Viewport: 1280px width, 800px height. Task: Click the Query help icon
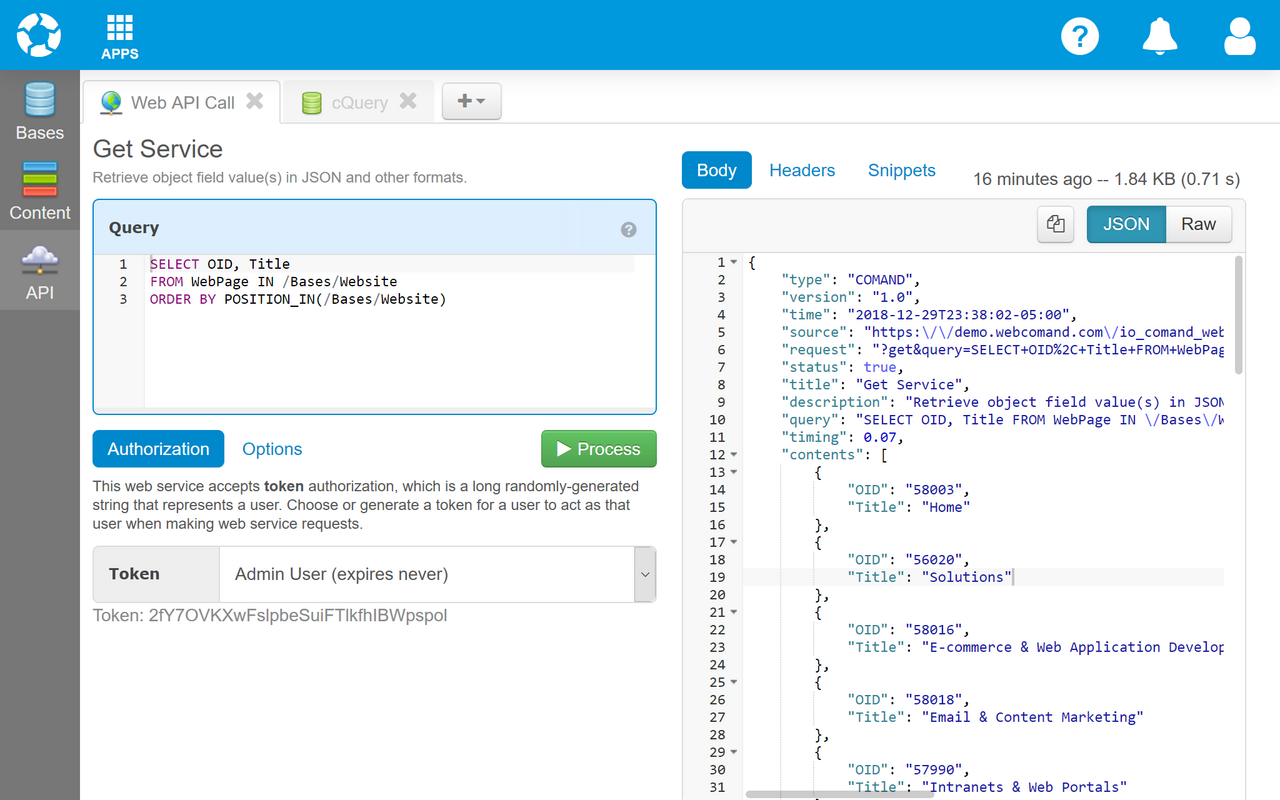click(628, 229)
